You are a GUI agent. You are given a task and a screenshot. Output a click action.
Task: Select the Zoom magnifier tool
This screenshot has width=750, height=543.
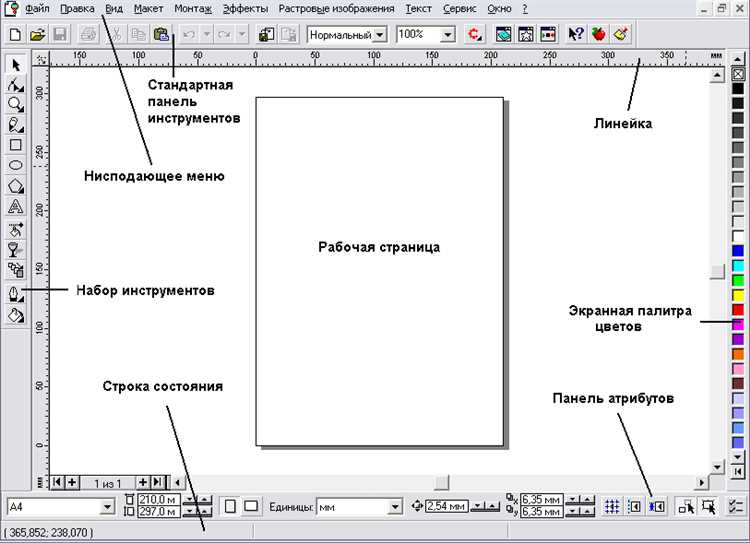(x=15, y=104)
